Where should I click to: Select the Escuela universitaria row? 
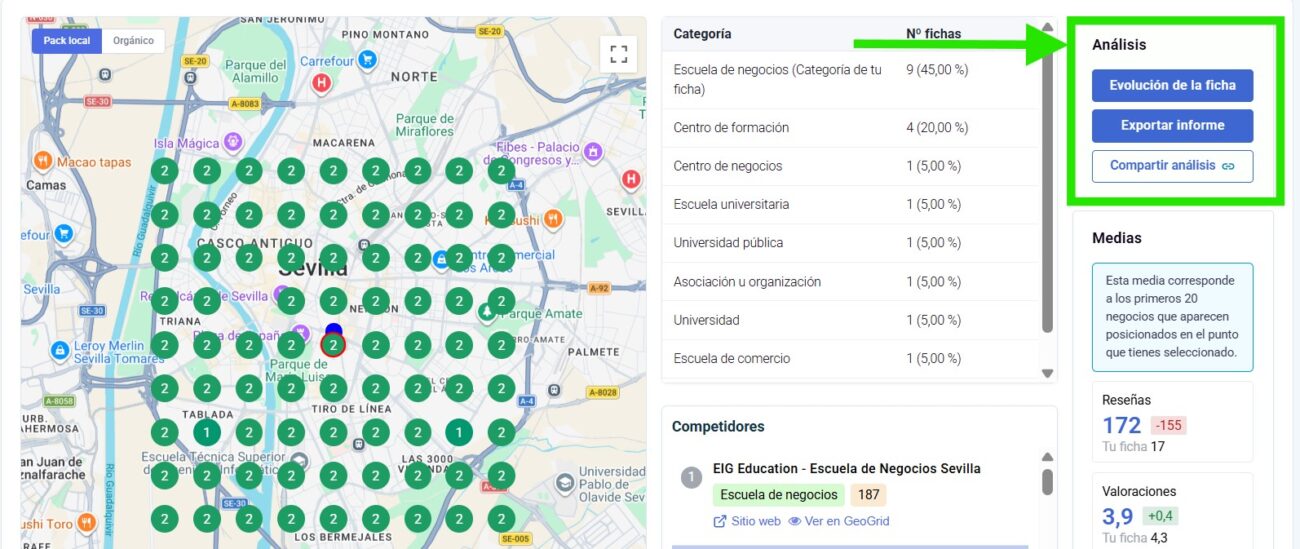tap(851, 204)
